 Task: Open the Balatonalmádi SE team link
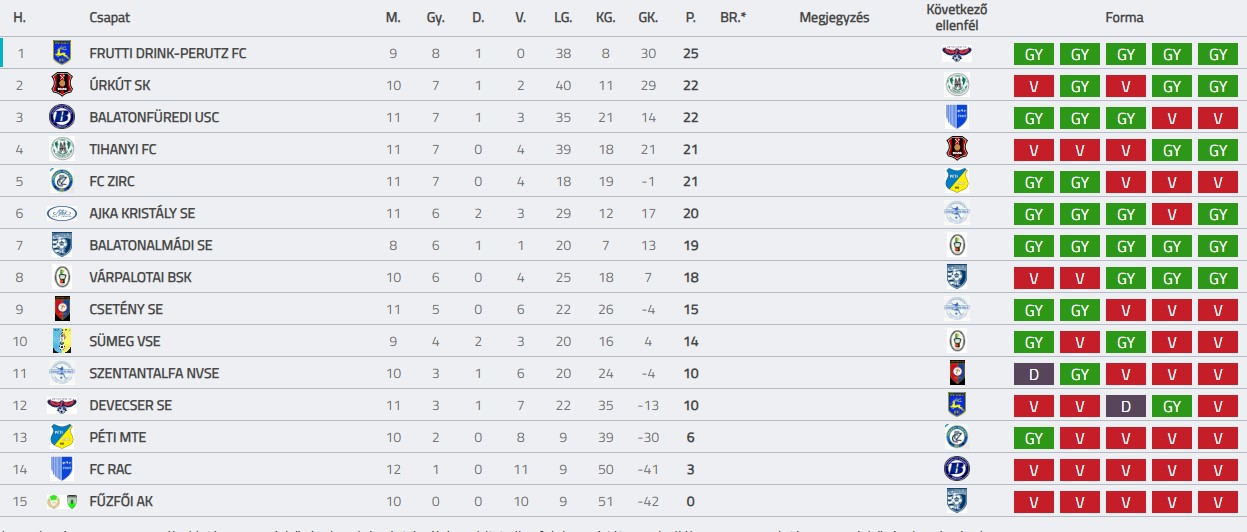[x=150, y=245]
